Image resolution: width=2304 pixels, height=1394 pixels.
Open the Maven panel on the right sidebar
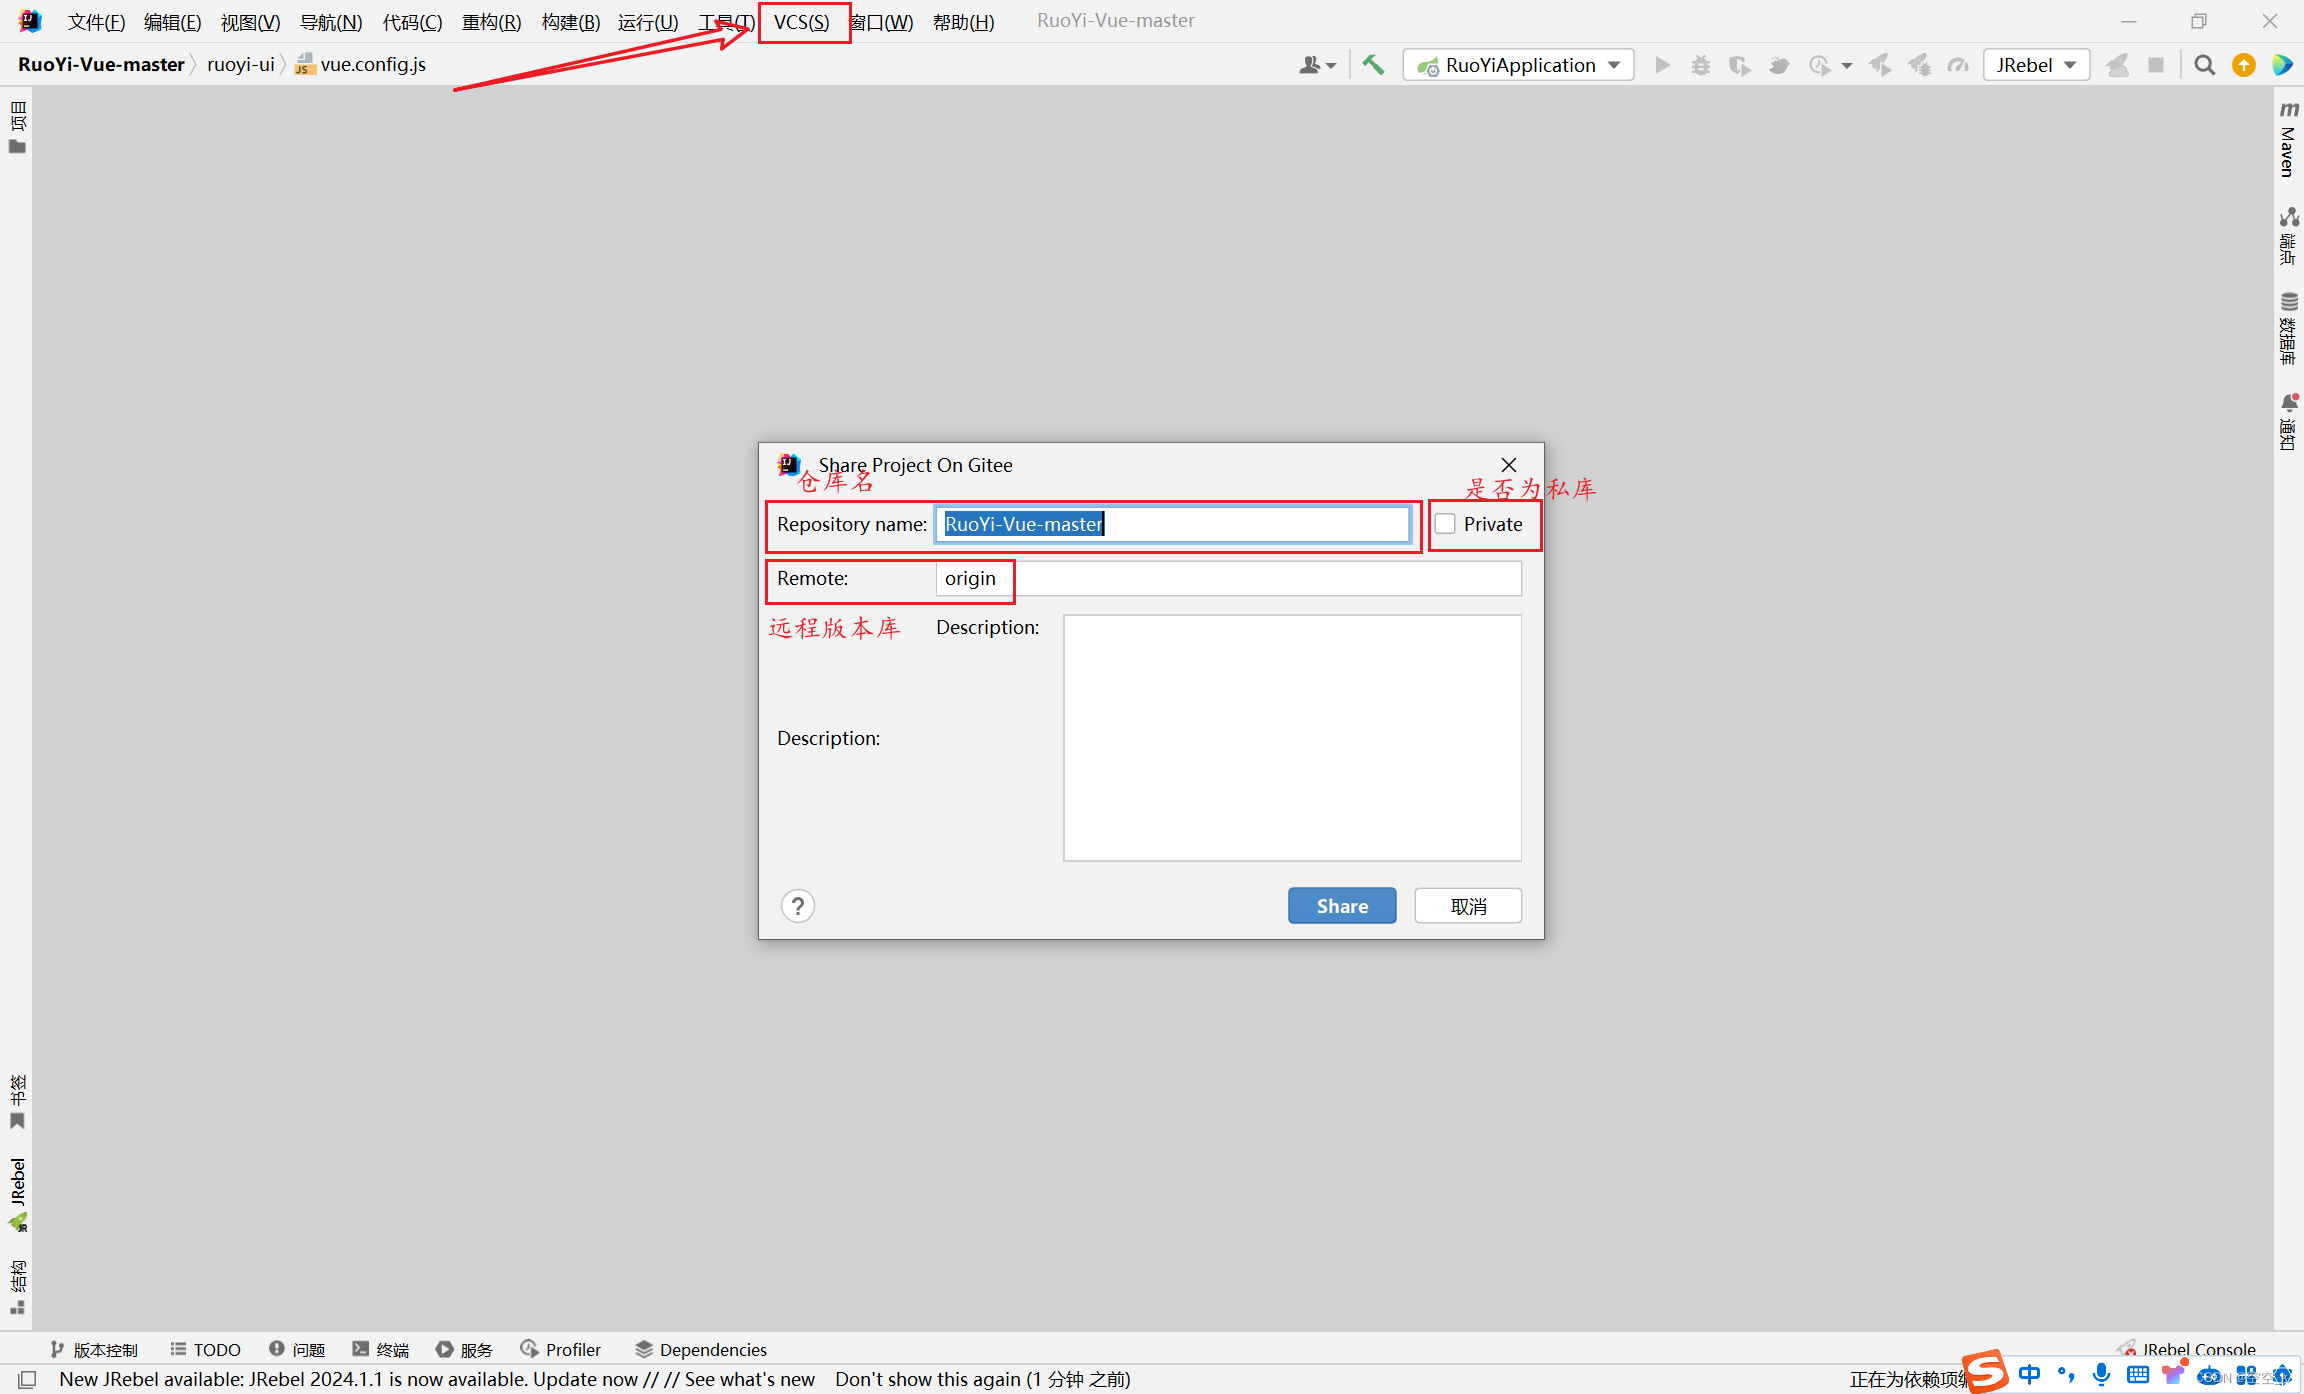pyautogui.click(x=2290, y=140)
